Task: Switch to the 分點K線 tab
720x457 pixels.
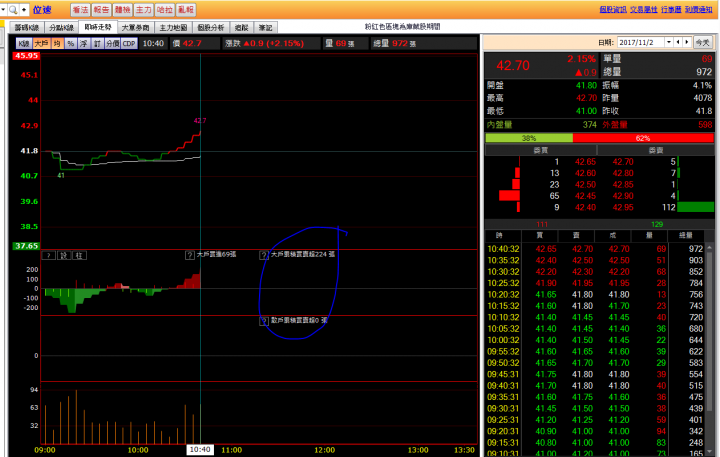Action: click(x=61, y=28)
